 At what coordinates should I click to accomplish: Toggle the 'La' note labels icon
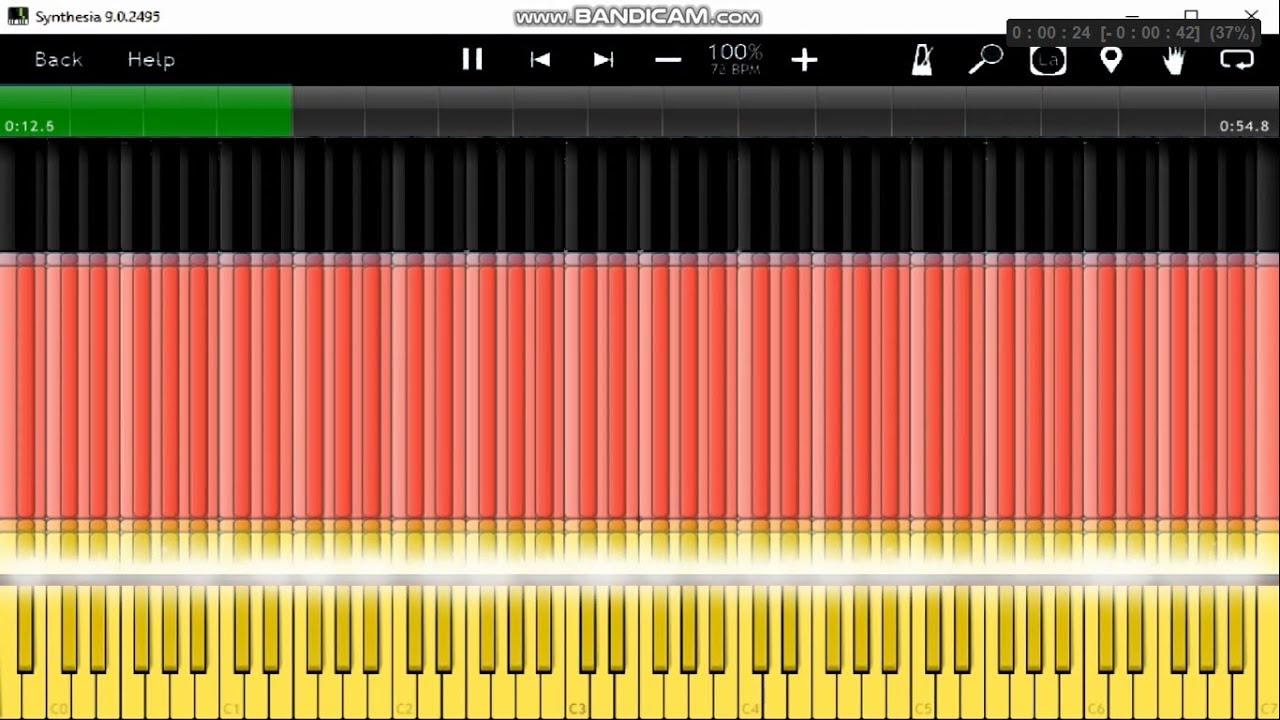[x=1048, y=60]
